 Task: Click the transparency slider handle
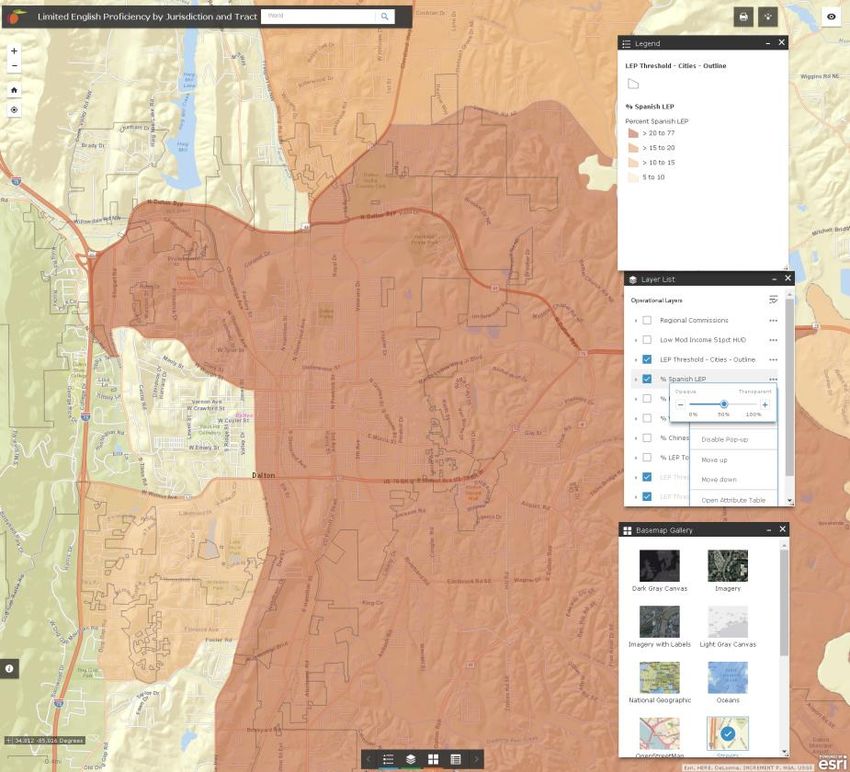(x=723, y=404)
